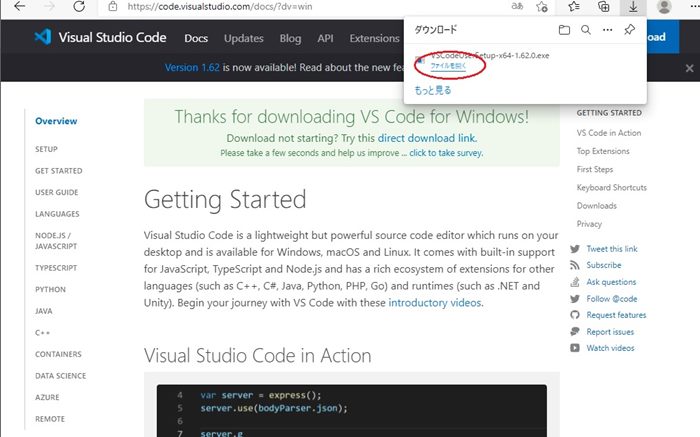Click the Watch videos link
Viewport: 700px width, 437px height.
610,348
